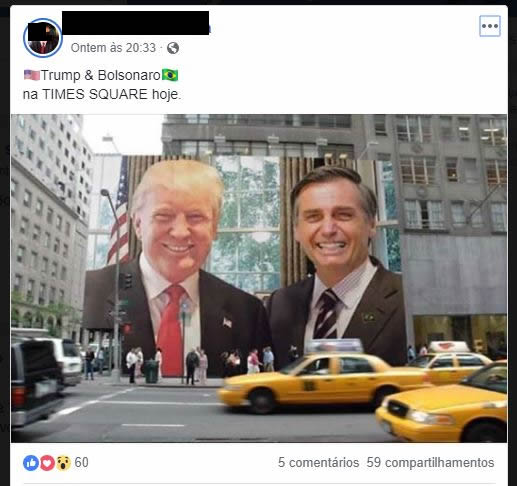Open the "5 comentários" link
Image resolution: width=517 pixels, height=486 pixels.
coord(318,463)
